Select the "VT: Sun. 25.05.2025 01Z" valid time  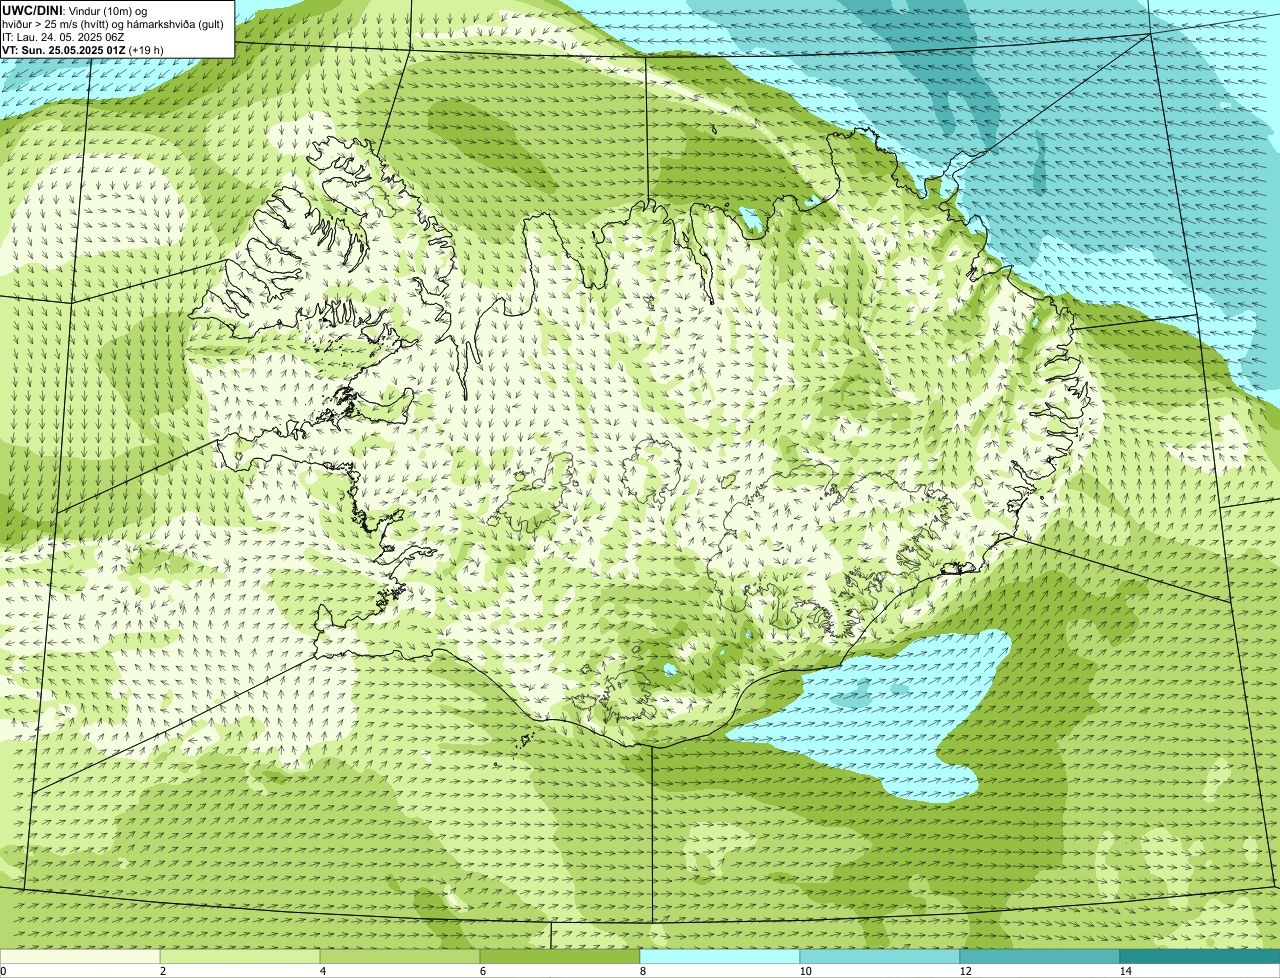(x=64, y=50)
